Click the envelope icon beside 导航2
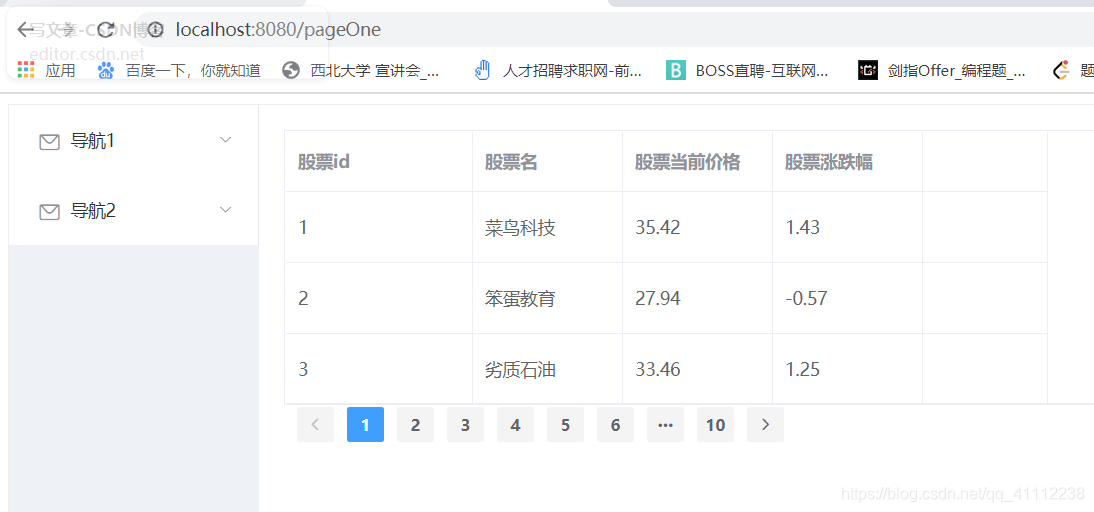 [49, 211]
